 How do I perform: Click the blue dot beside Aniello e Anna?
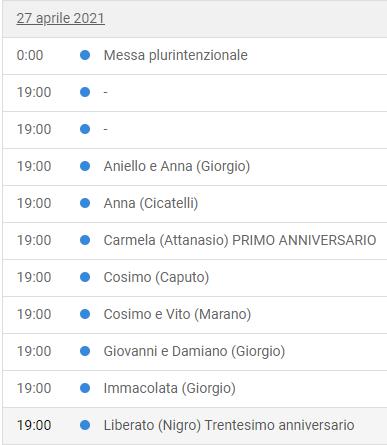pyautogui.click(x=85, y=166)
